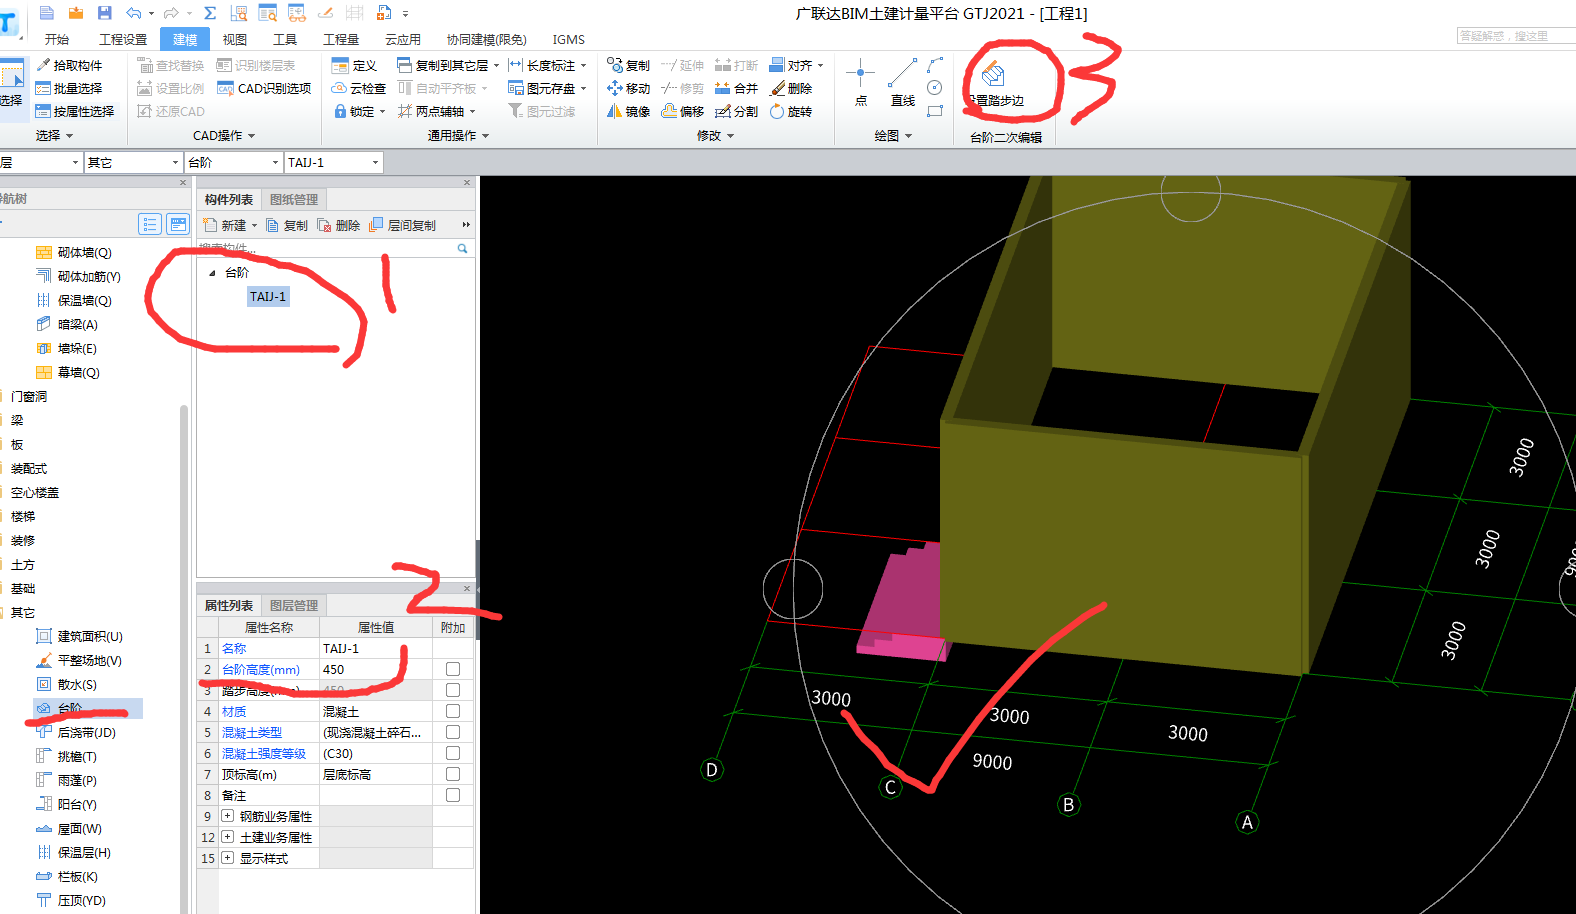The width and height of the screenshot is (1576, 914).
Task: Tick the 附加 checkbox for 混凝土强度等级
Action: [453, 753]
